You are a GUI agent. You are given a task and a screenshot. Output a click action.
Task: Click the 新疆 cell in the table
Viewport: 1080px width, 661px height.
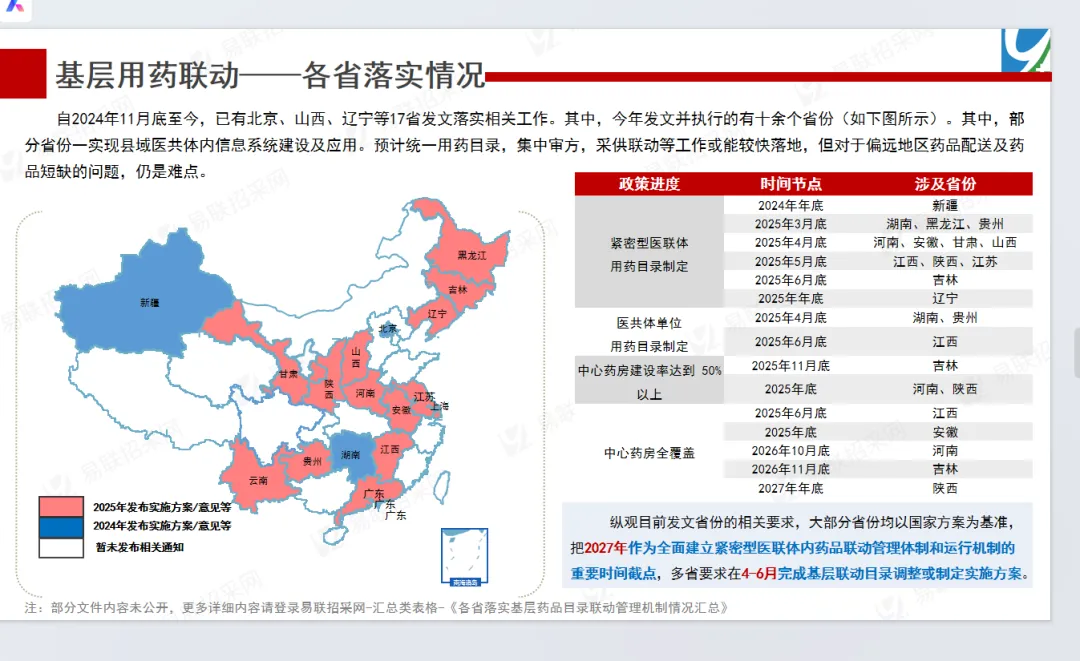tap(945, 205)
